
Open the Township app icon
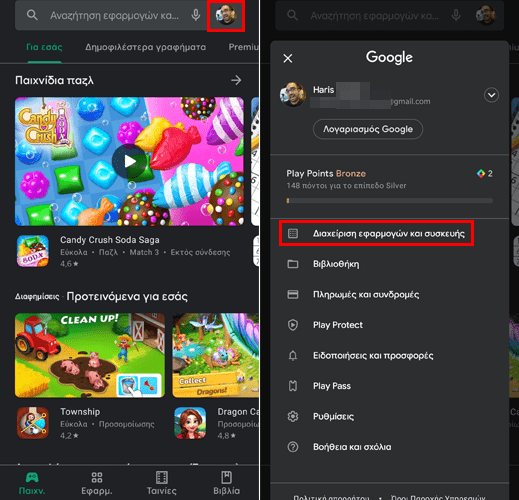point(33,423)
